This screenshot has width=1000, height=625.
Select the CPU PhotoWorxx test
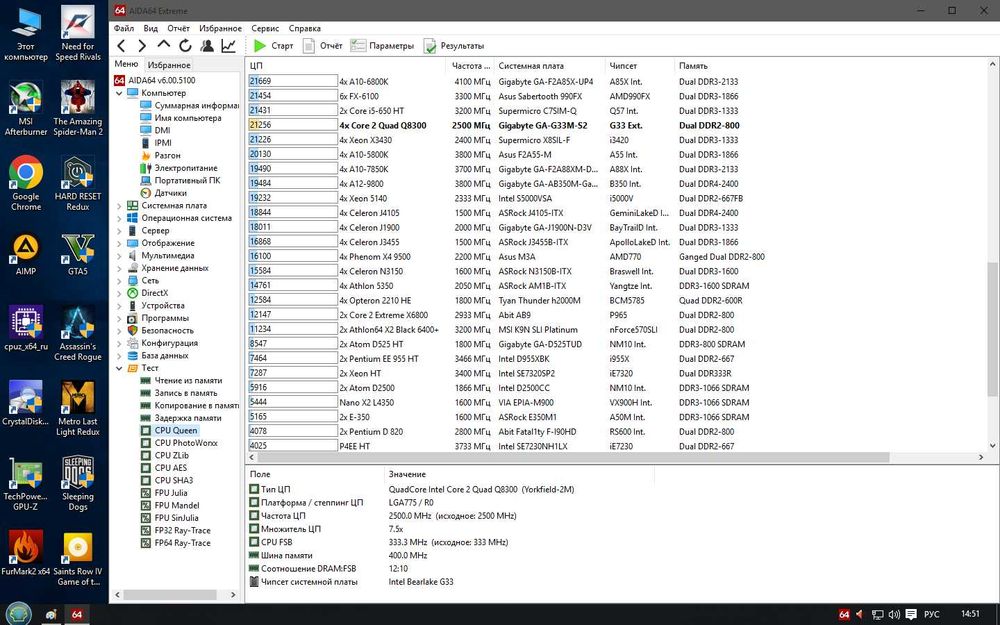[x=179, y=443]
